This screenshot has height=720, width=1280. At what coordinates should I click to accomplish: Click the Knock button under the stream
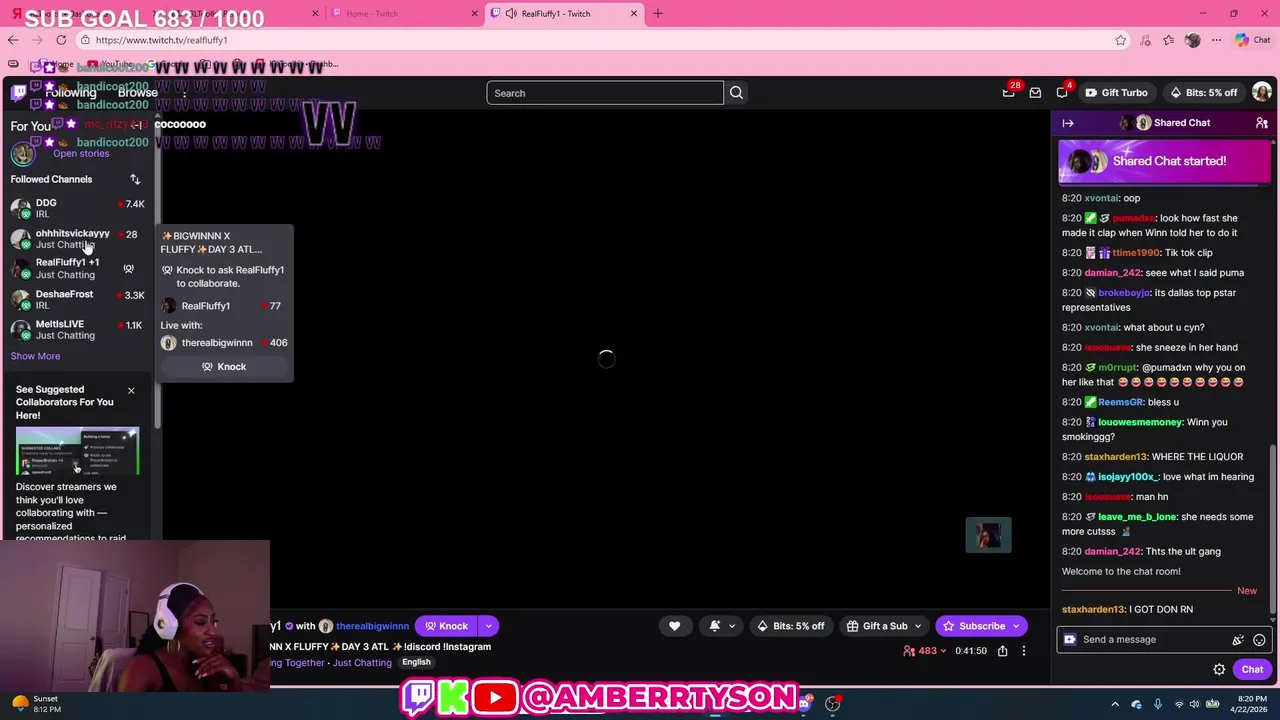[x=446, y=626]
